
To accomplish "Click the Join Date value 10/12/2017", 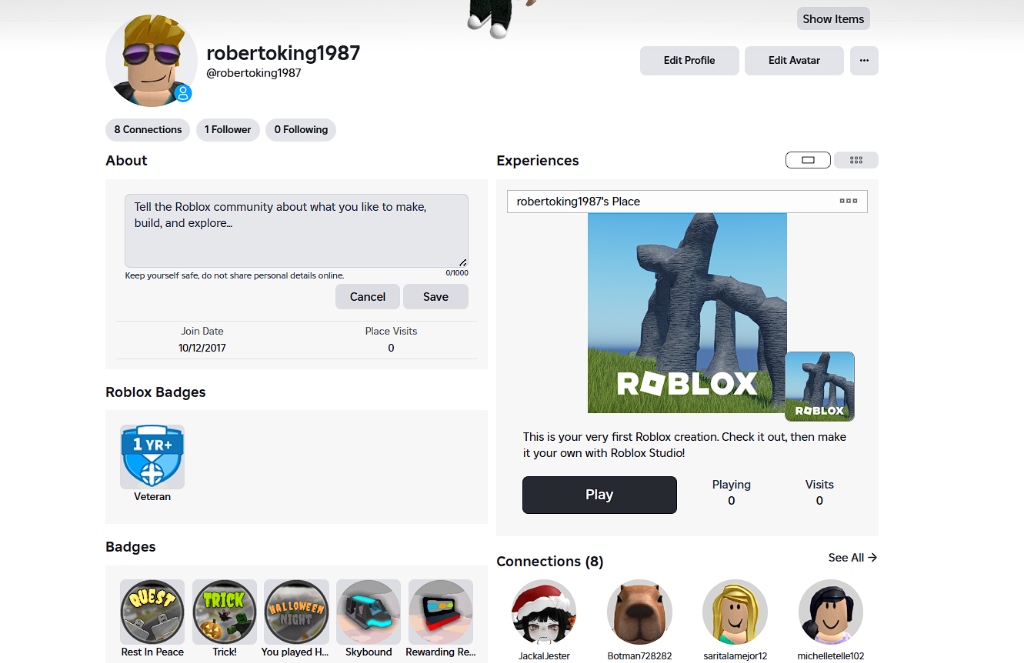I will [x=202, y=348].
